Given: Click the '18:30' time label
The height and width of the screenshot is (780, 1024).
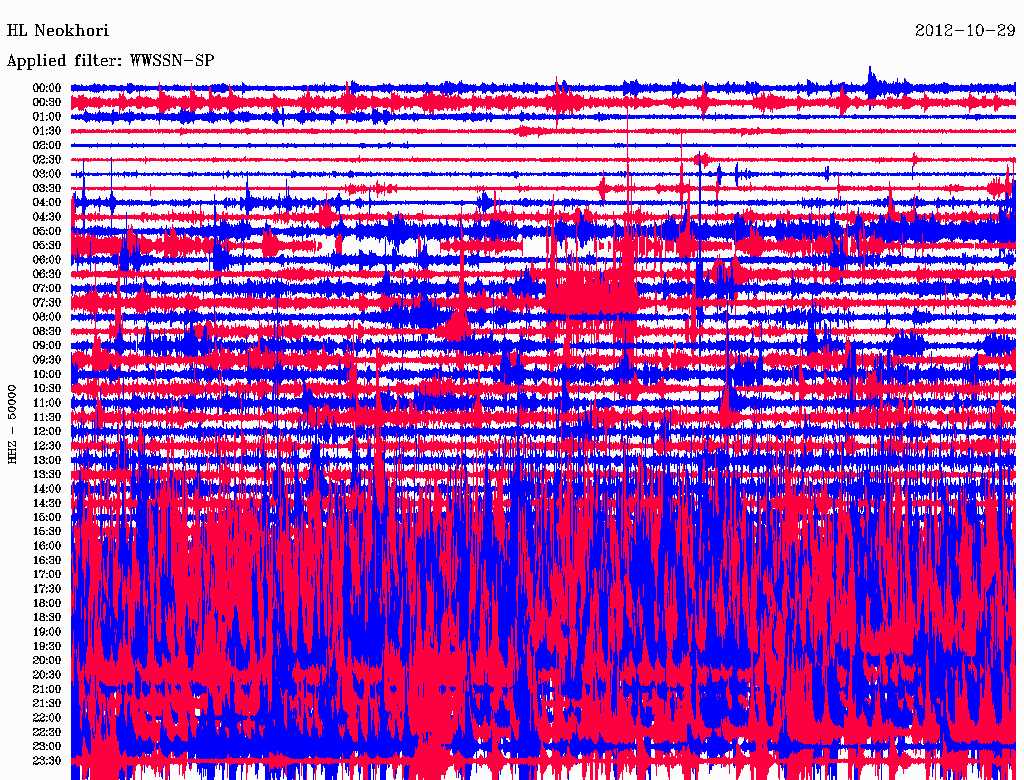Looking at the screenshot, I should pos(47,618).
